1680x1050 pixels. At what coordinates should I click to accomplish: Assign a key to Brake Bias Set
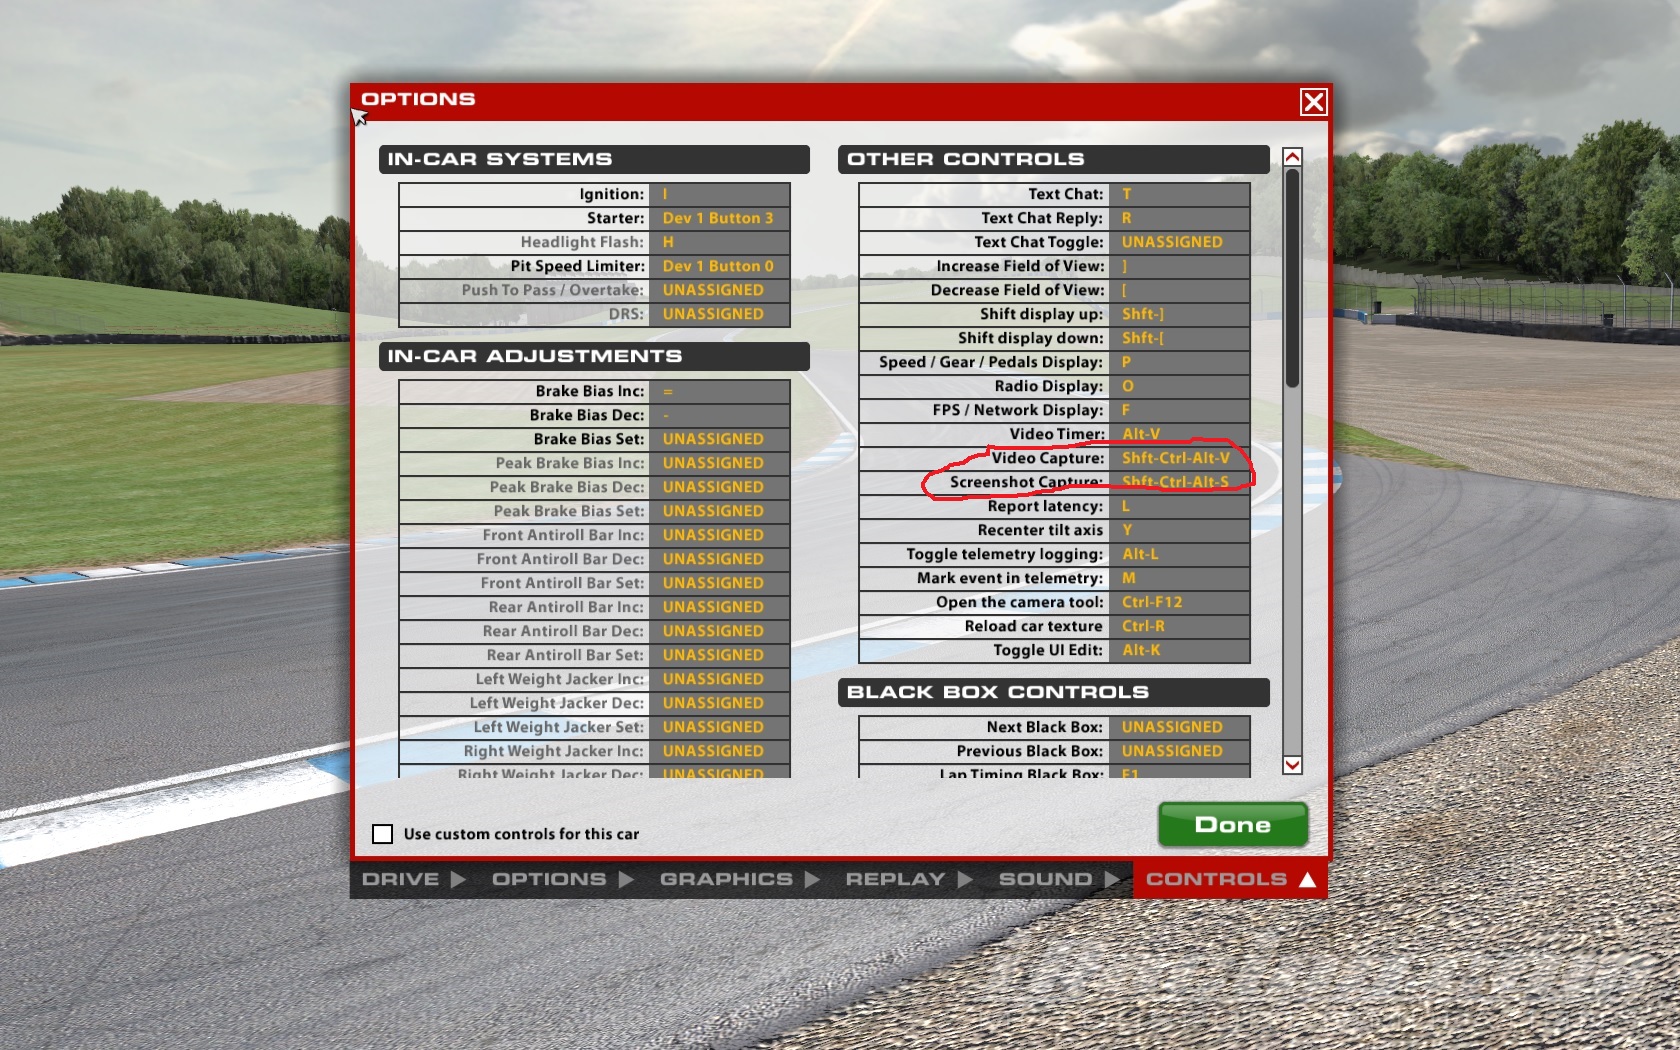tap(719, 439)
